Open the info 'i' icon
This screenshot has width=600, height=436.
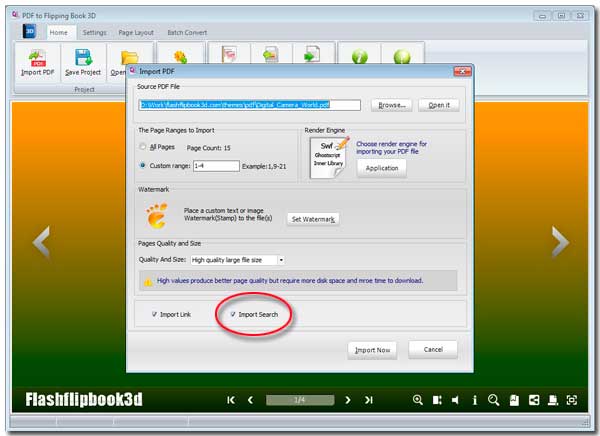coord(474,400)
